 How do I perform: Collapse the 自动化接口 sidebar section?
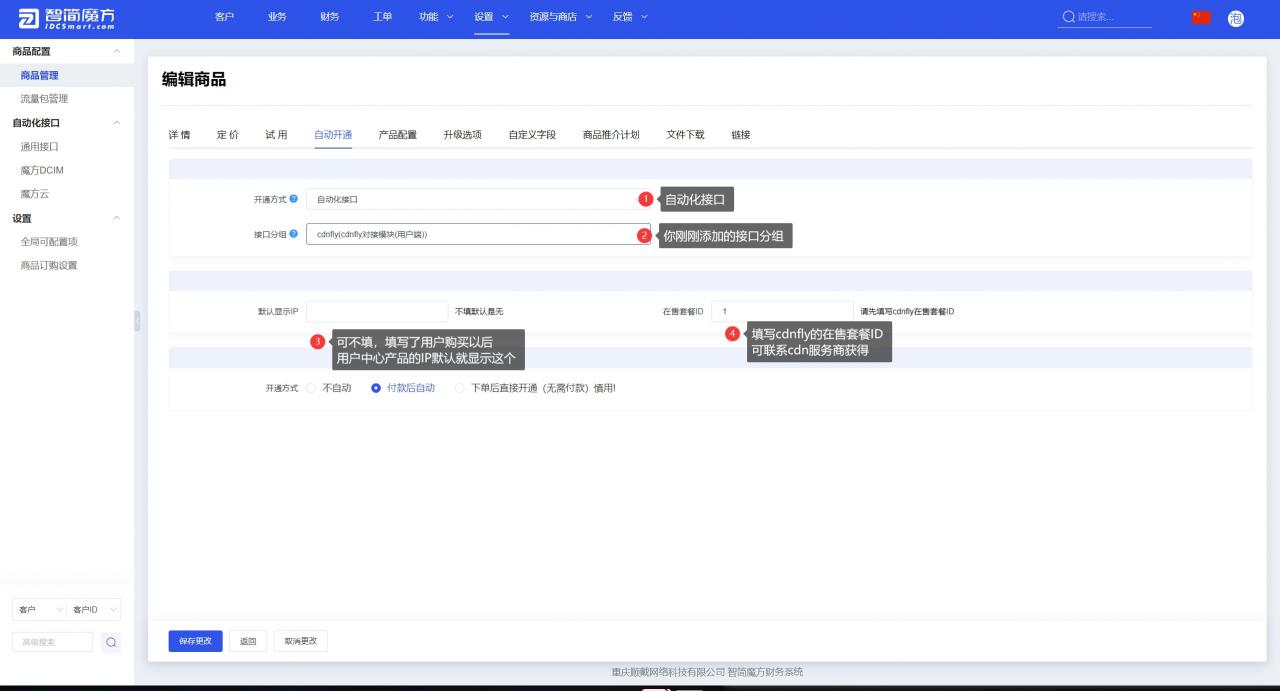(116, 123)
